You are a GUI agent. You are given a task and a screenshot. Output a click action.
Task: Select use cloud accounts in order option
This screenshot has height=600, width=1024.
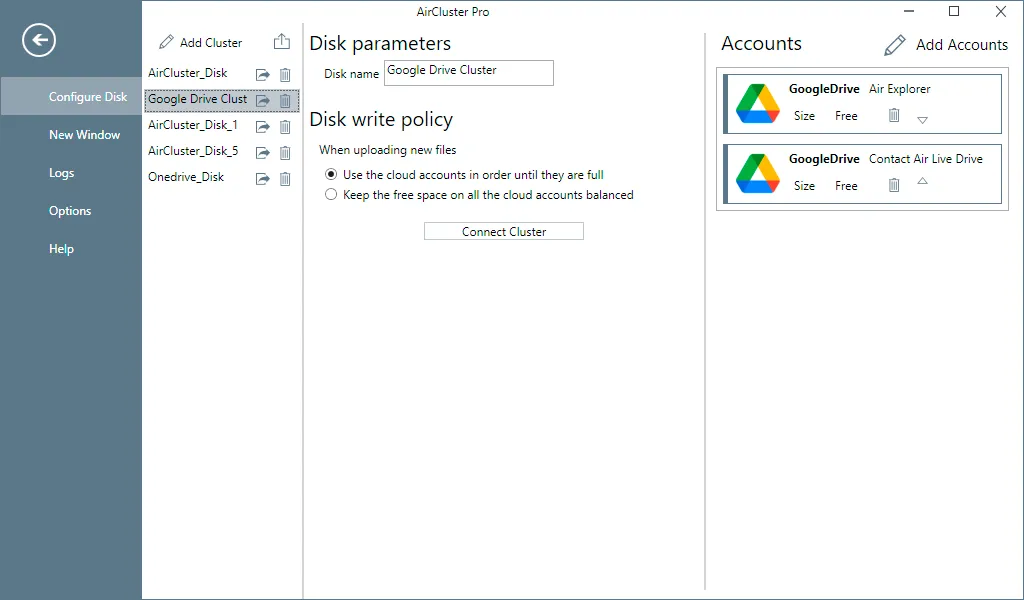[x=331, y=174]
